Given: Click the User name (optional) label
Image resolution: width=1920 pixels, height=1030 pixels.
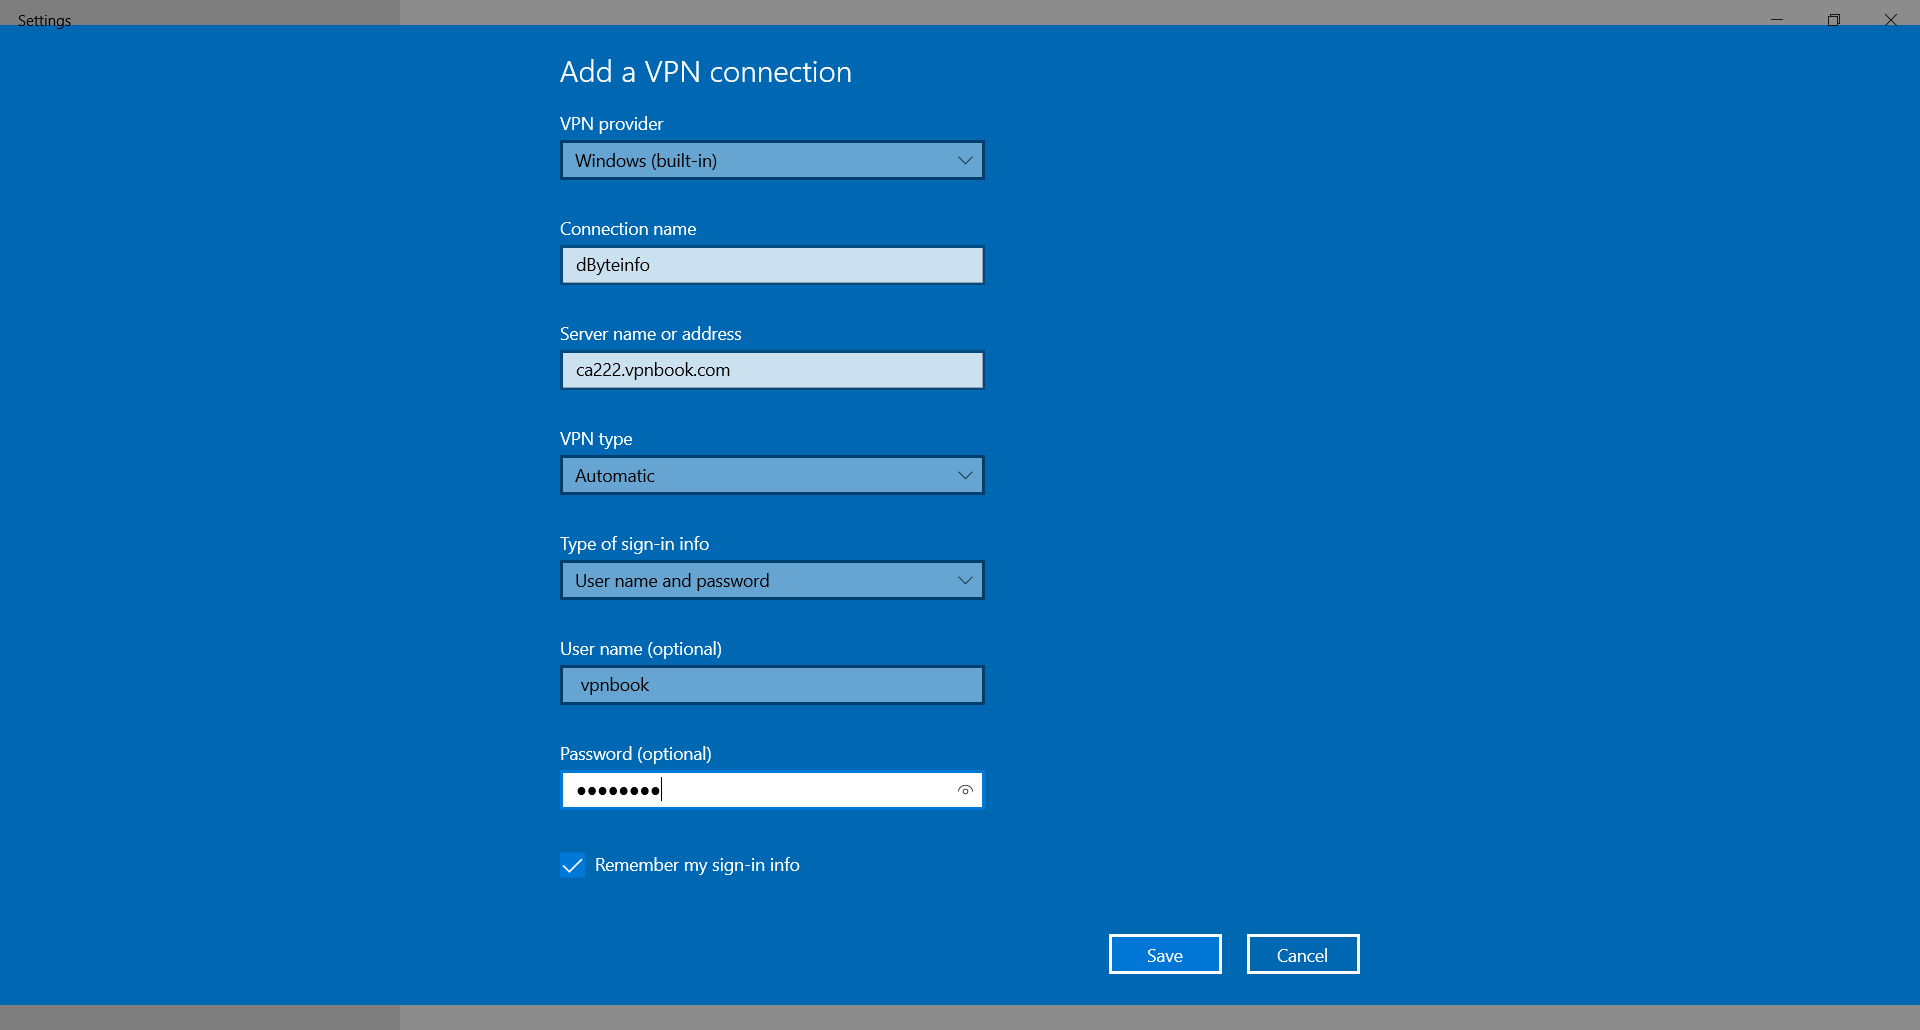Looking at the screenshot, I should pos(641,649).
